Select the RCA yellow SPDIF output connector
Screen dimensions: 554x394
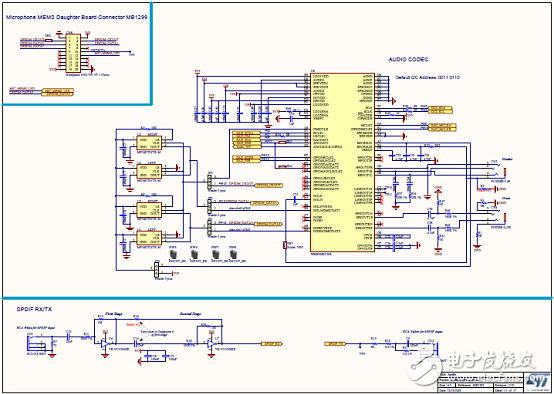(x=431, y=349)
